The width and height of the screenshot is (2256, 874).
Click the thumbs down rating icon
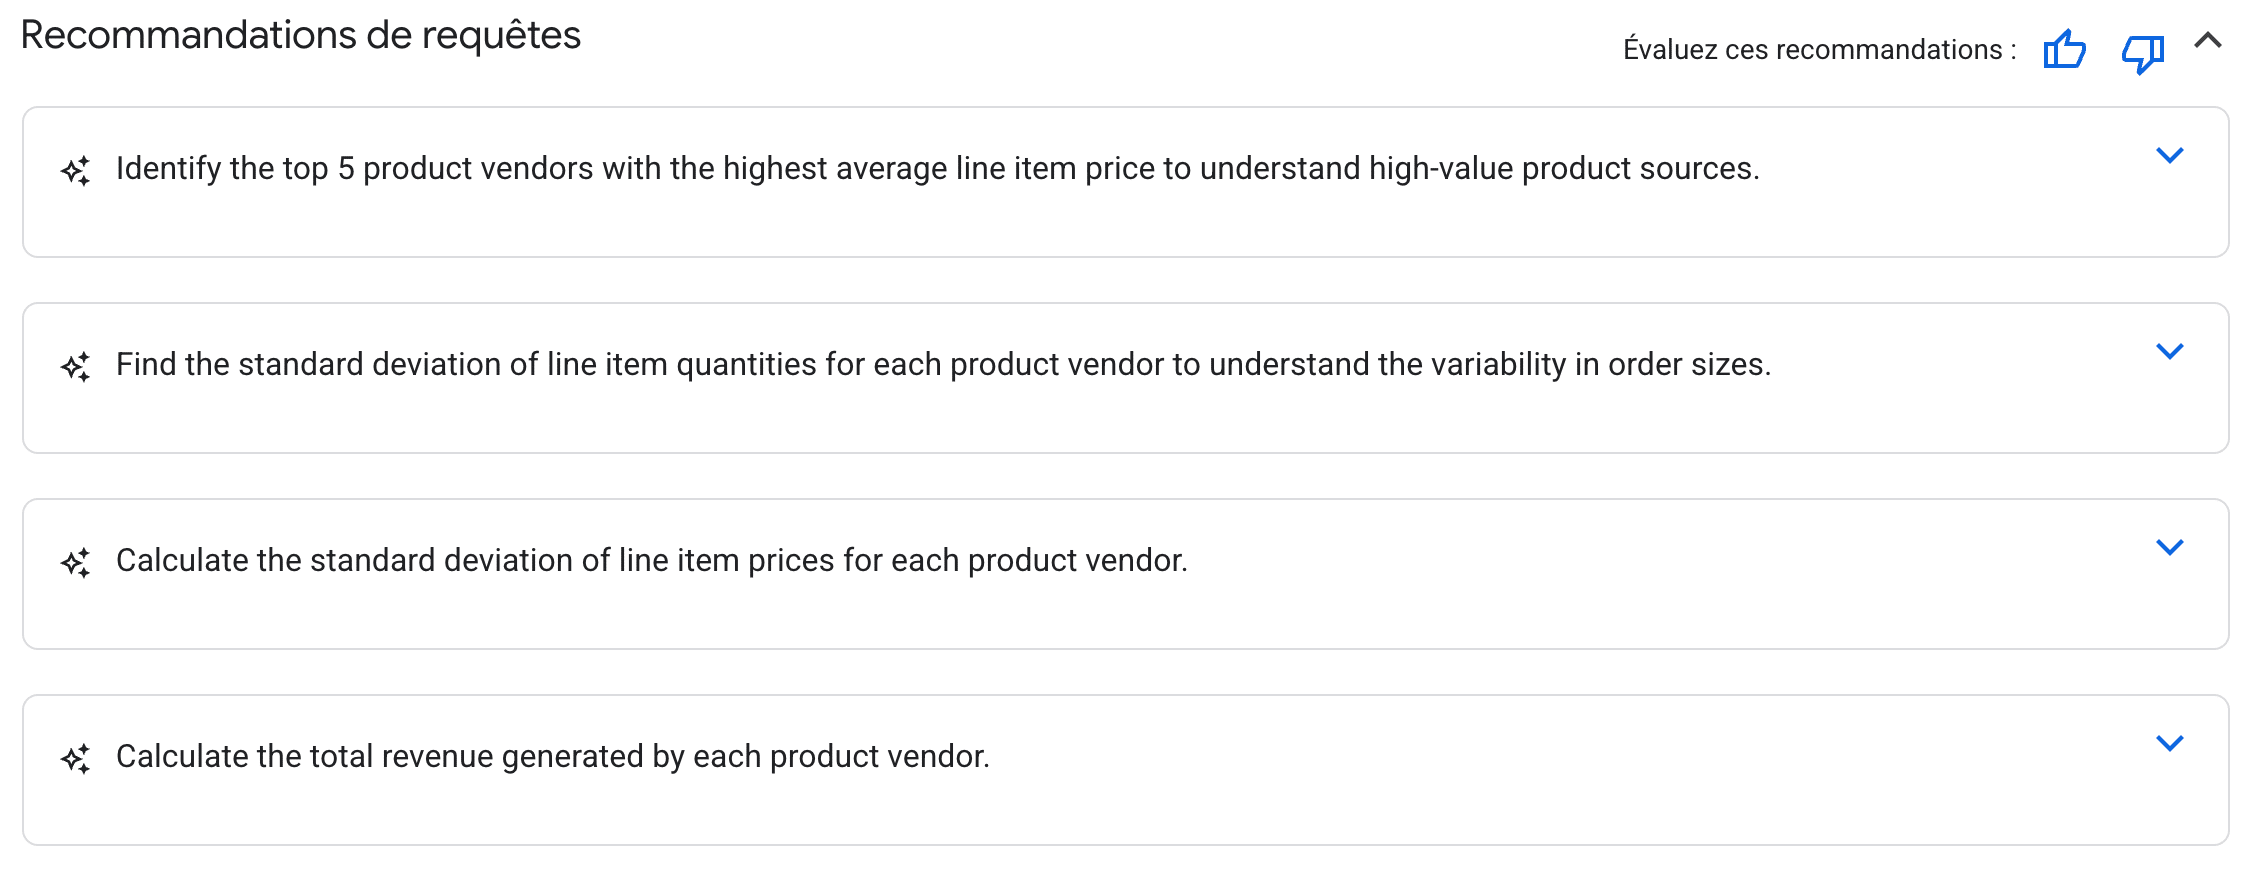2142,53
